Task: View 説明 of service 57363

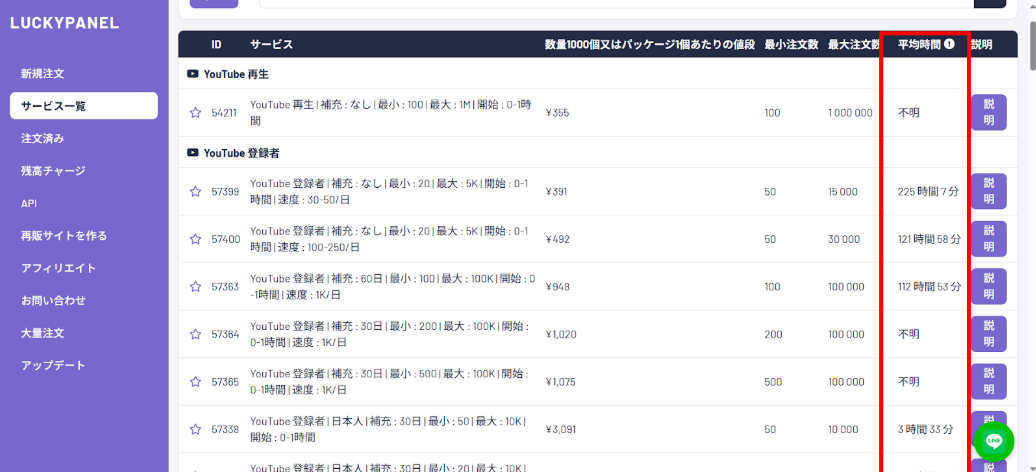Action: click(988, 286)
